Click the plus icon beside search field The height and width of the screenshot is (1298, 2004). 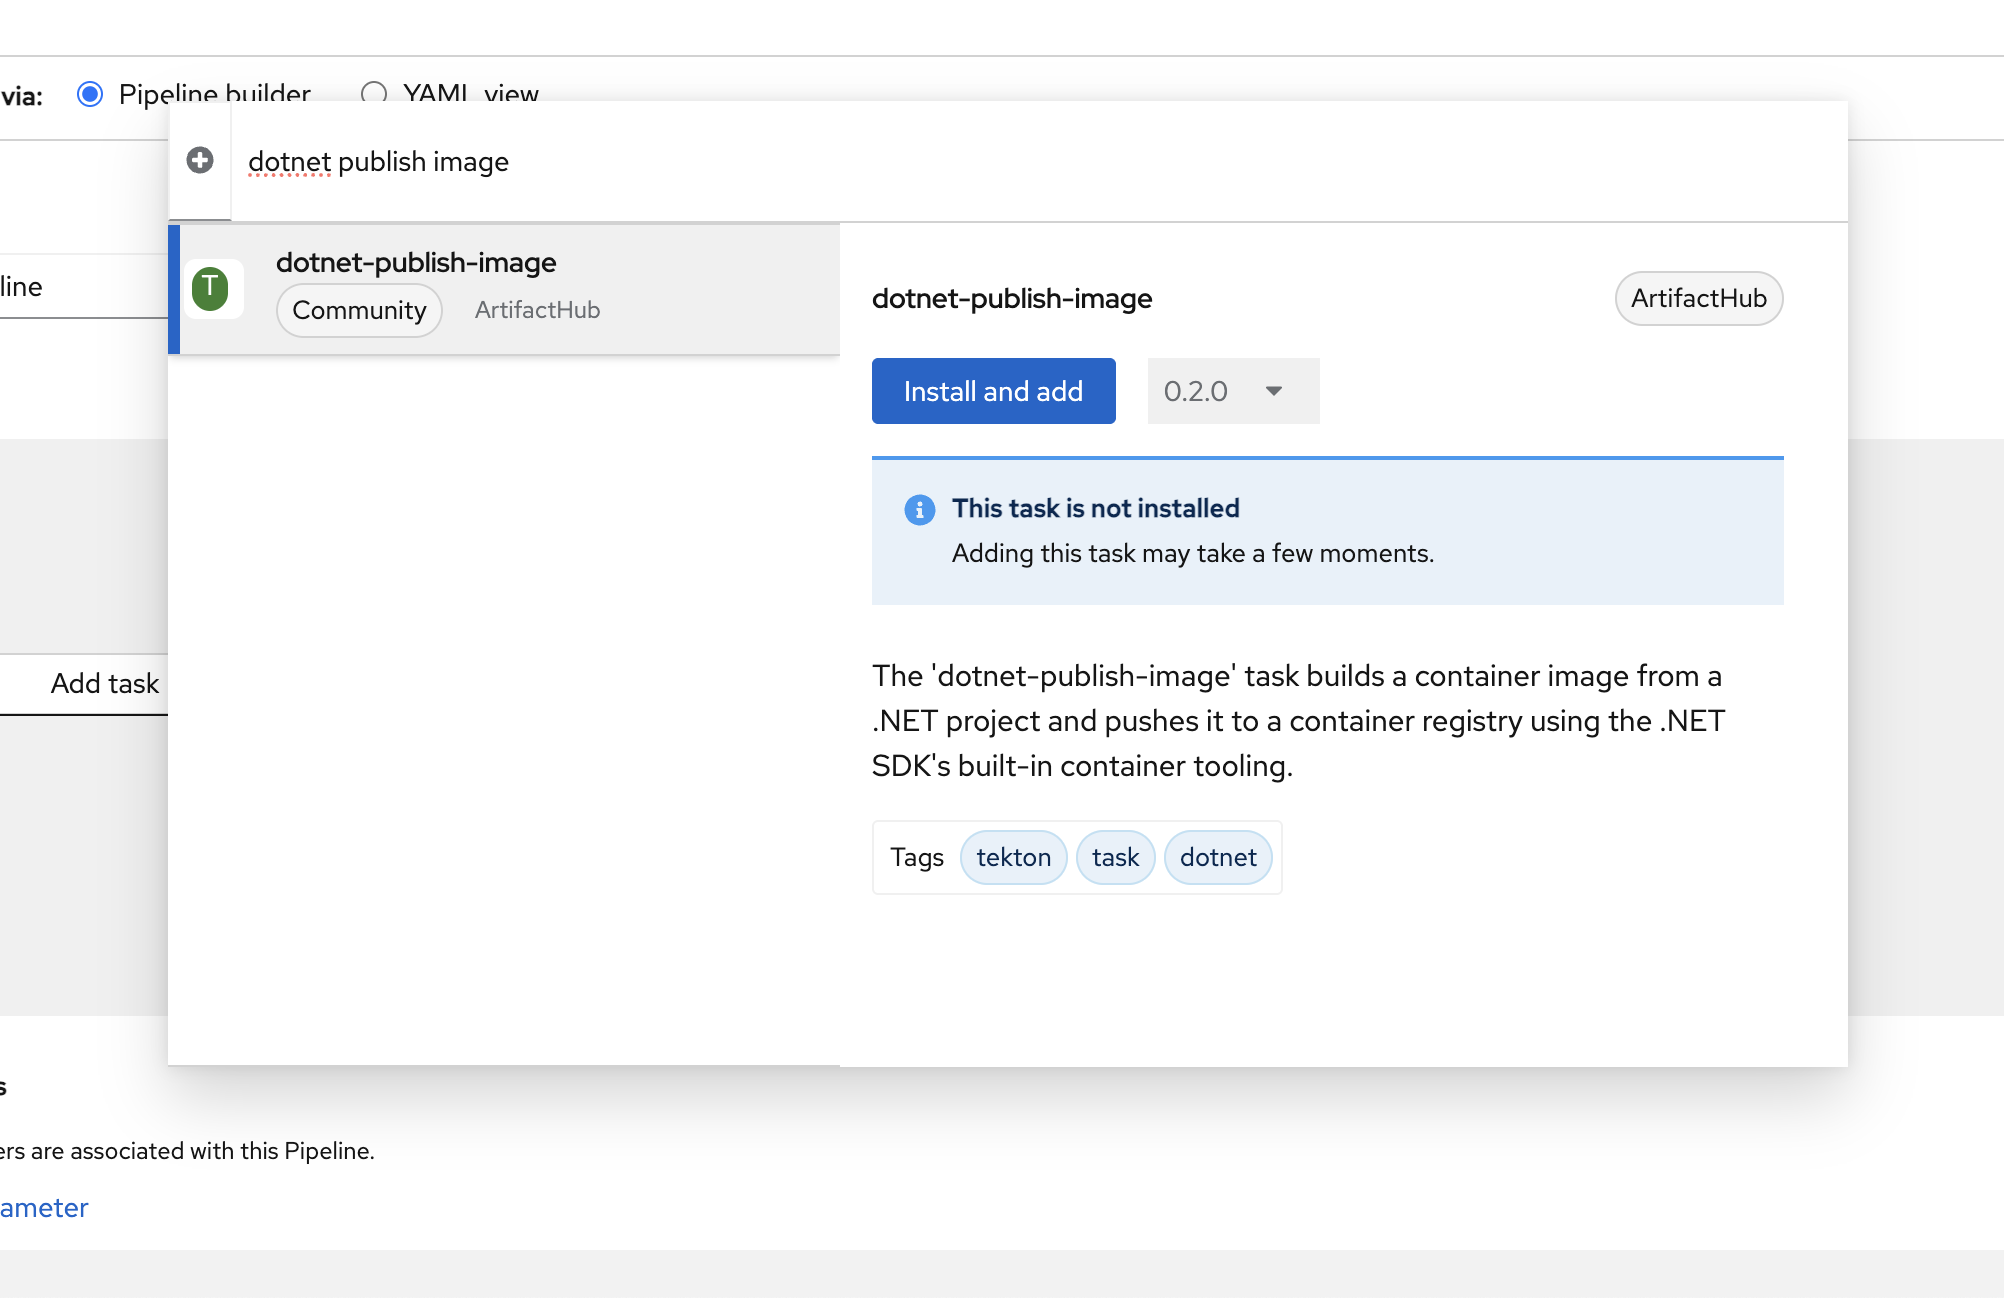pyautogui.click(x=200, y=160)
